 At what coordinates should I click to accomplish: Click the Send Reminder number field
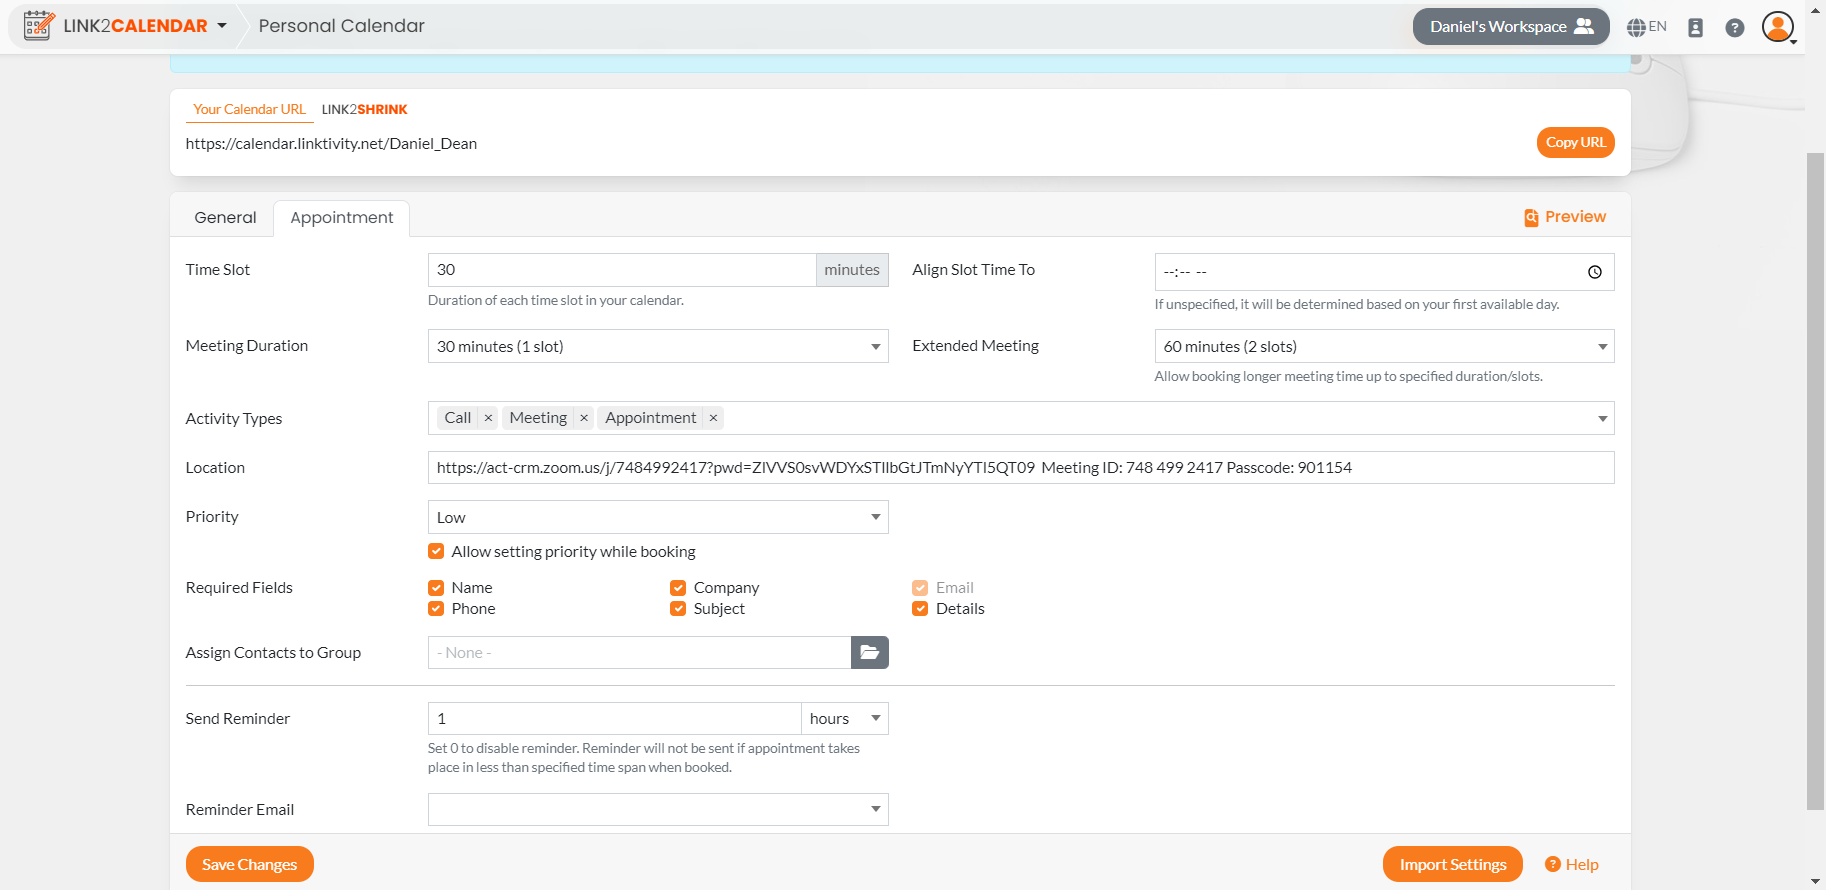614,719
